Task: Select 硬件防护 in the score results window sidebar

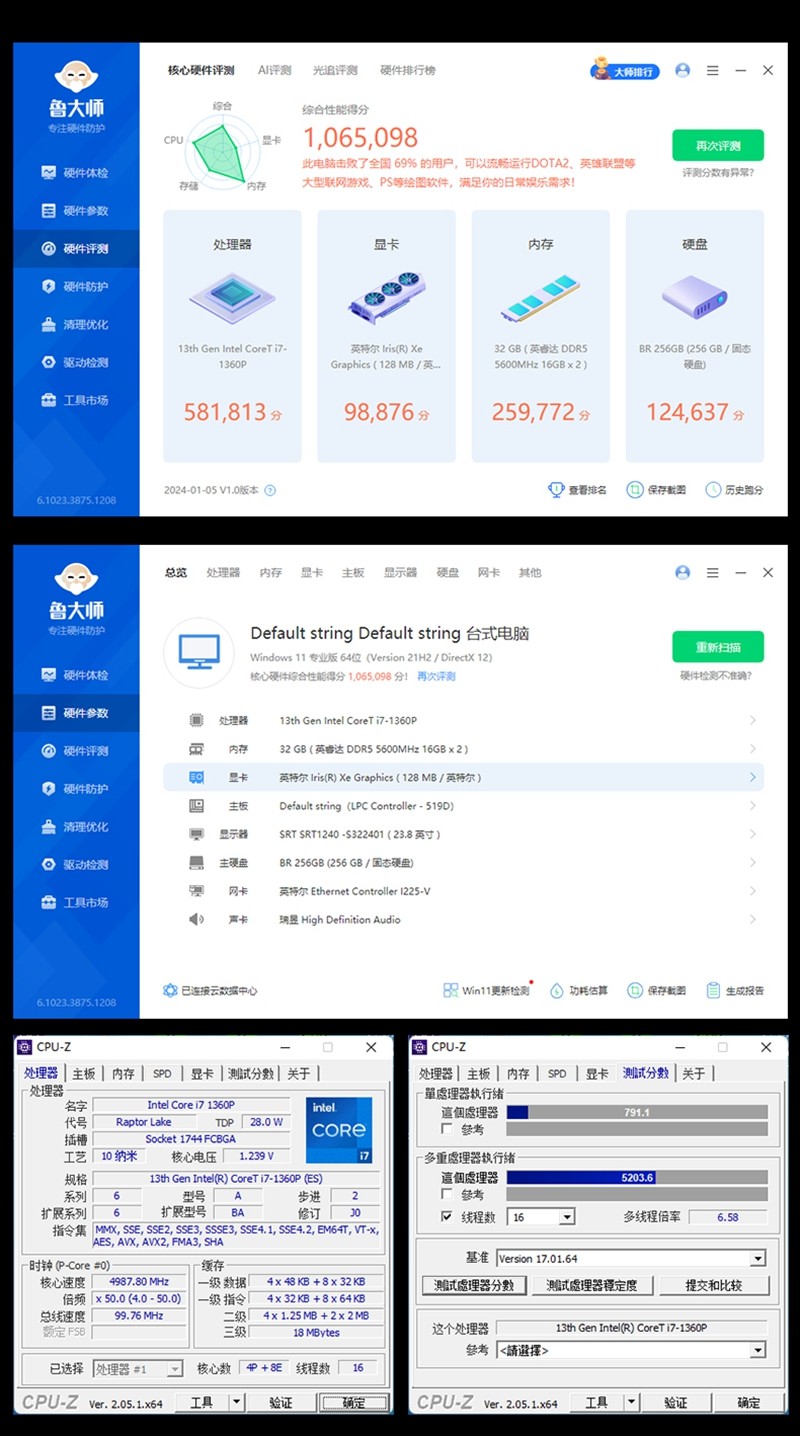Action: tap(76, 287)
